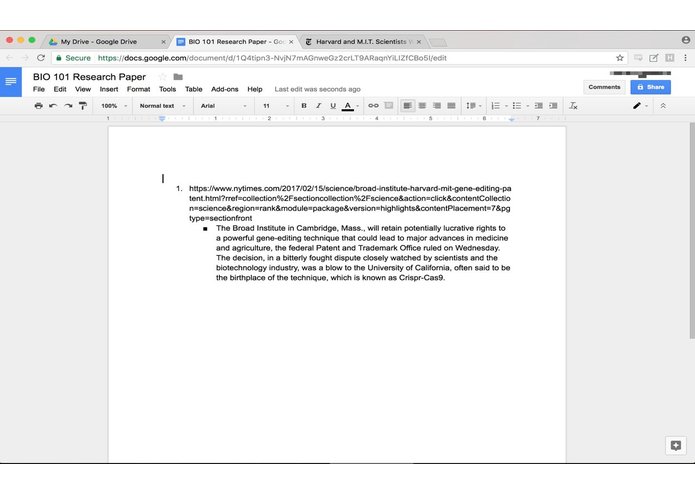Open the Edit menu

pyautogui.click(x=60, y=89)
